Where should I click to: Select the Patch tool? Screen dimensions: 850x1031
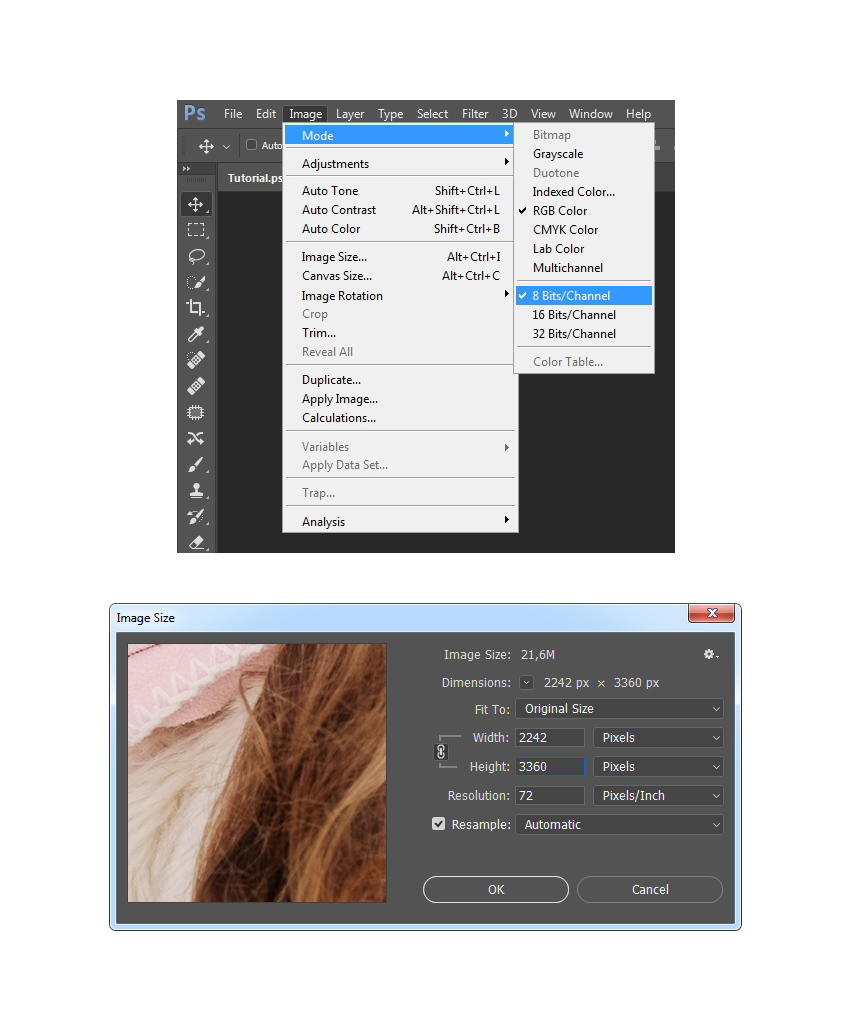click(196, 412)
